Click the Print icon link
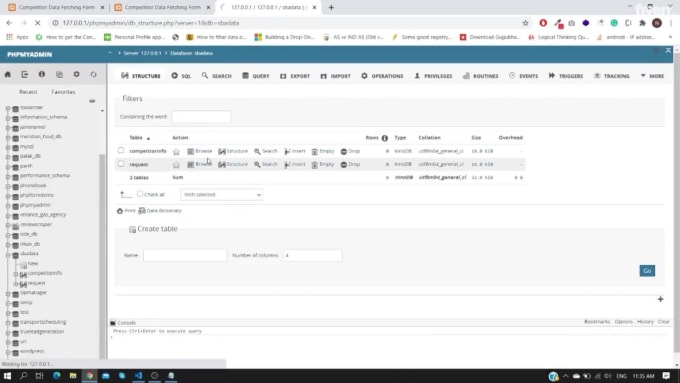Viewport: 680px width, 383px height. click(x=126, y=211)
